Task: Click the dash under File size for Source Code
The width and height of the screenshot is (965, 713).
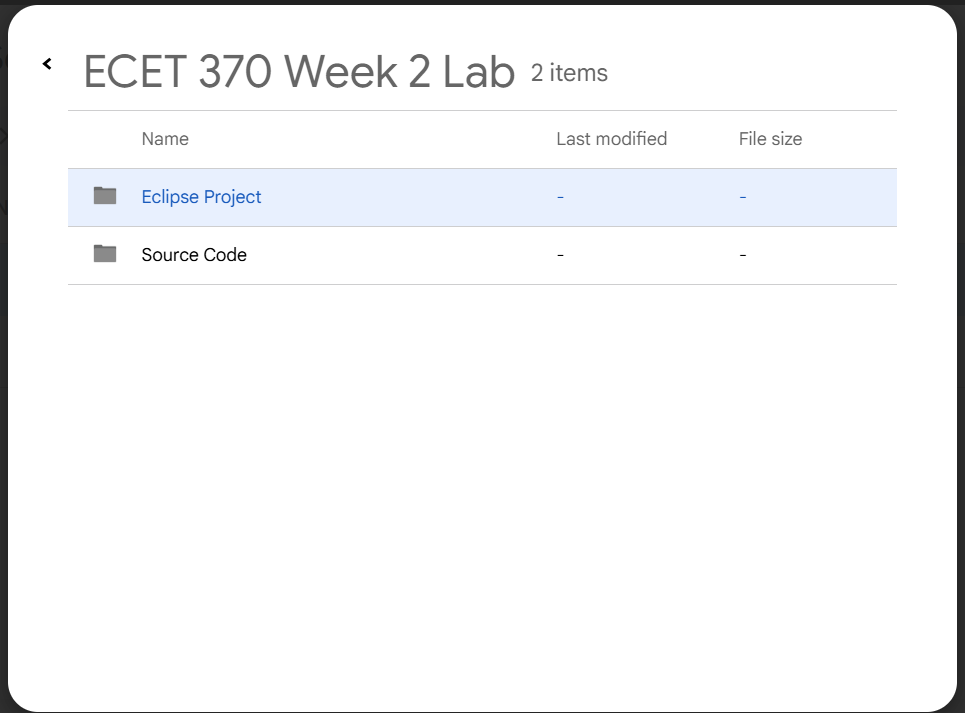Action: pyautogui.click(x=742, y=254)
